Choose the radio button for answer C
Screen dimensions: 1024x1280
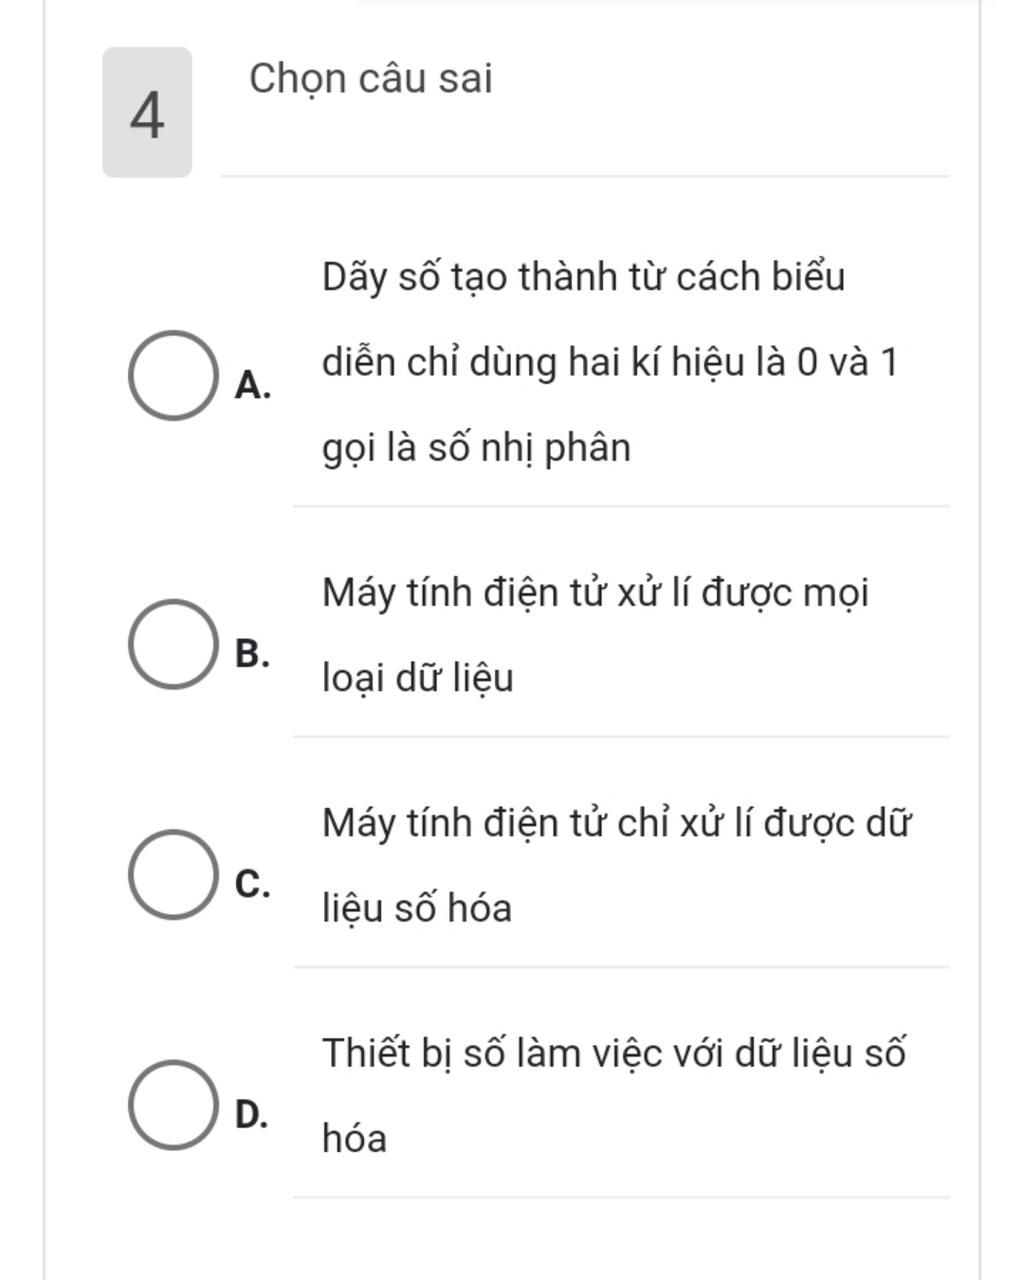click(x=172, y=875)
